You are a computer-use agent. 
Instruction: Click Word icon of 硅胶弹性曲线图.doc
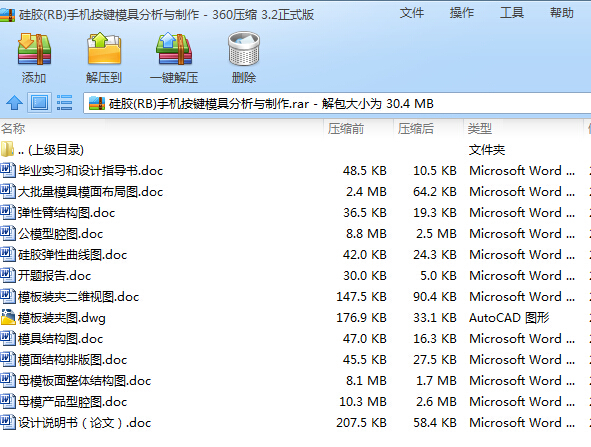pos(8,254)
